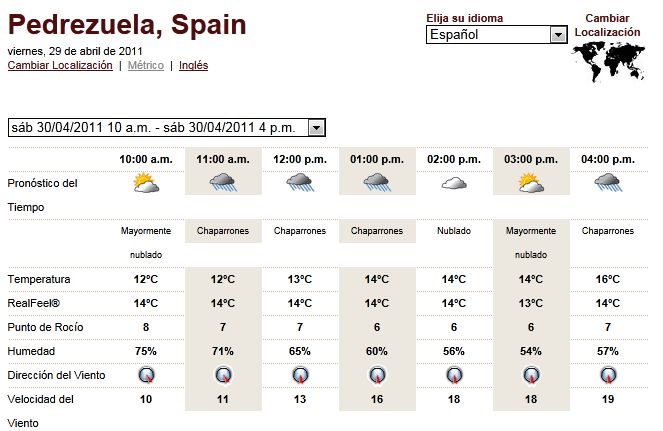This screenshot has height=431, width=663.
Task: Select the 03:00 p.m. column header
Action: click(531, 159)
